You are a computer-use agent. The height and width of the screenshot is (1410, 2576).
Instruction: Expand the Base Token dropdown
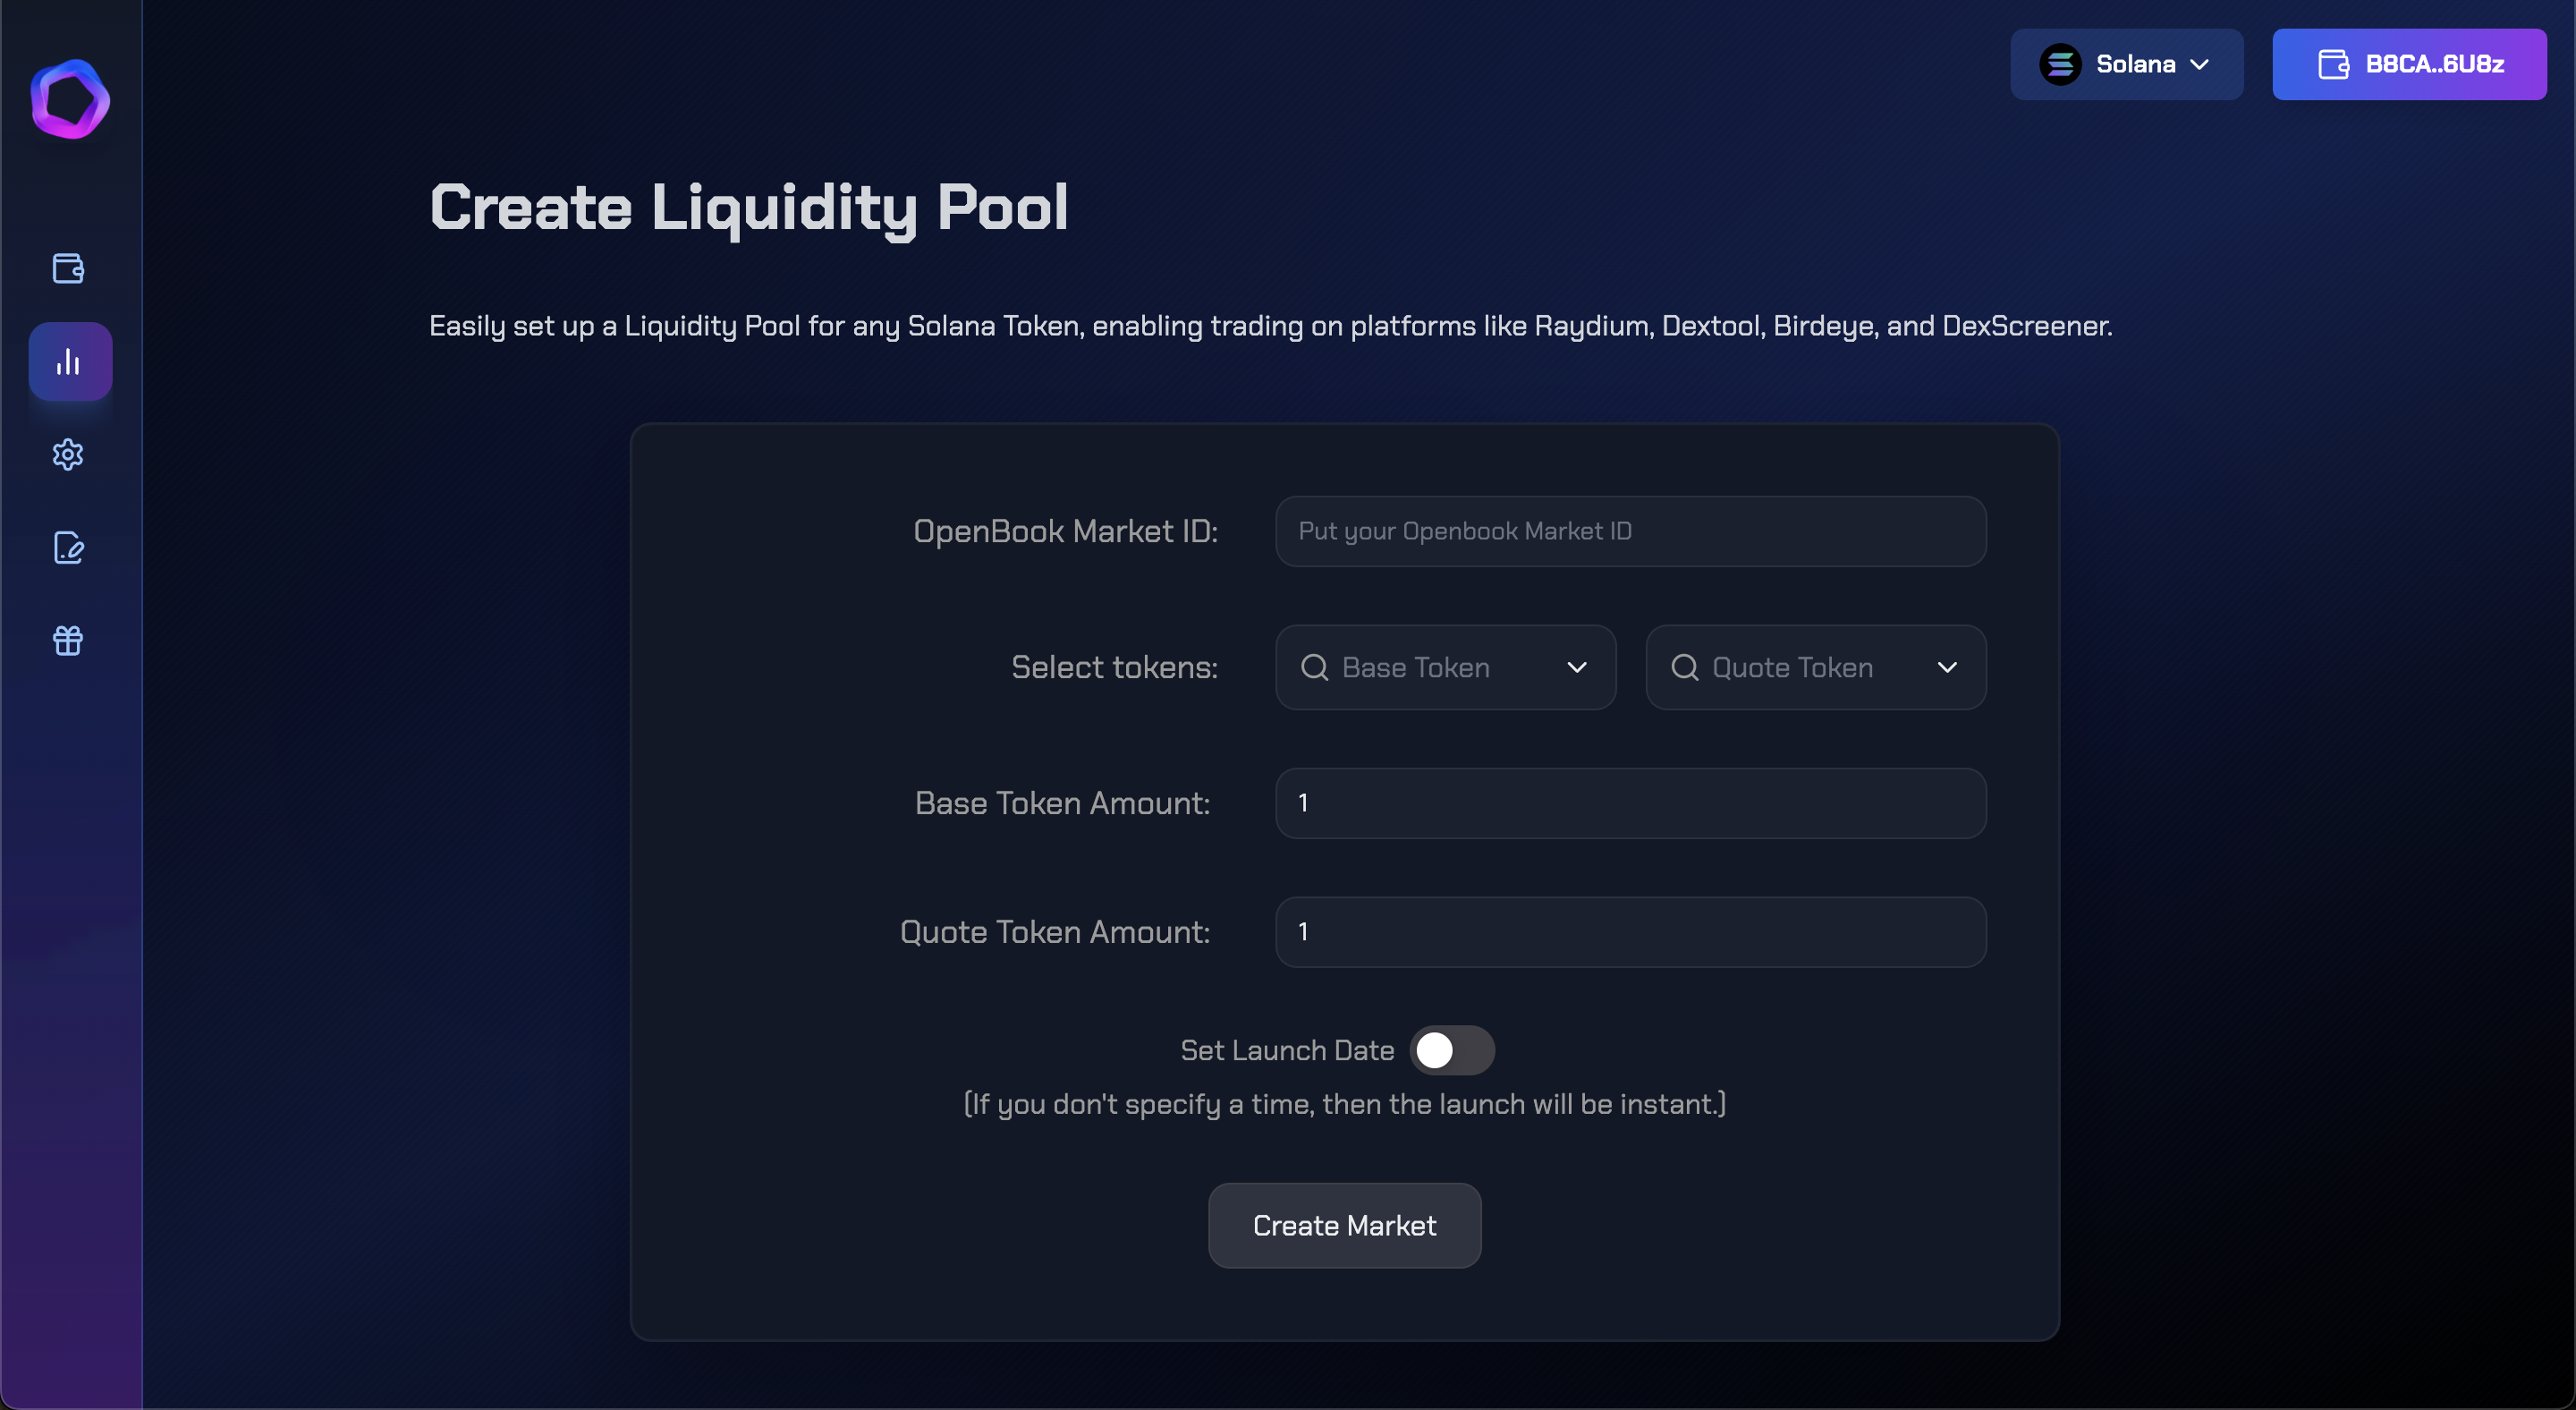pyautogui.click(x=1576, y=667)
